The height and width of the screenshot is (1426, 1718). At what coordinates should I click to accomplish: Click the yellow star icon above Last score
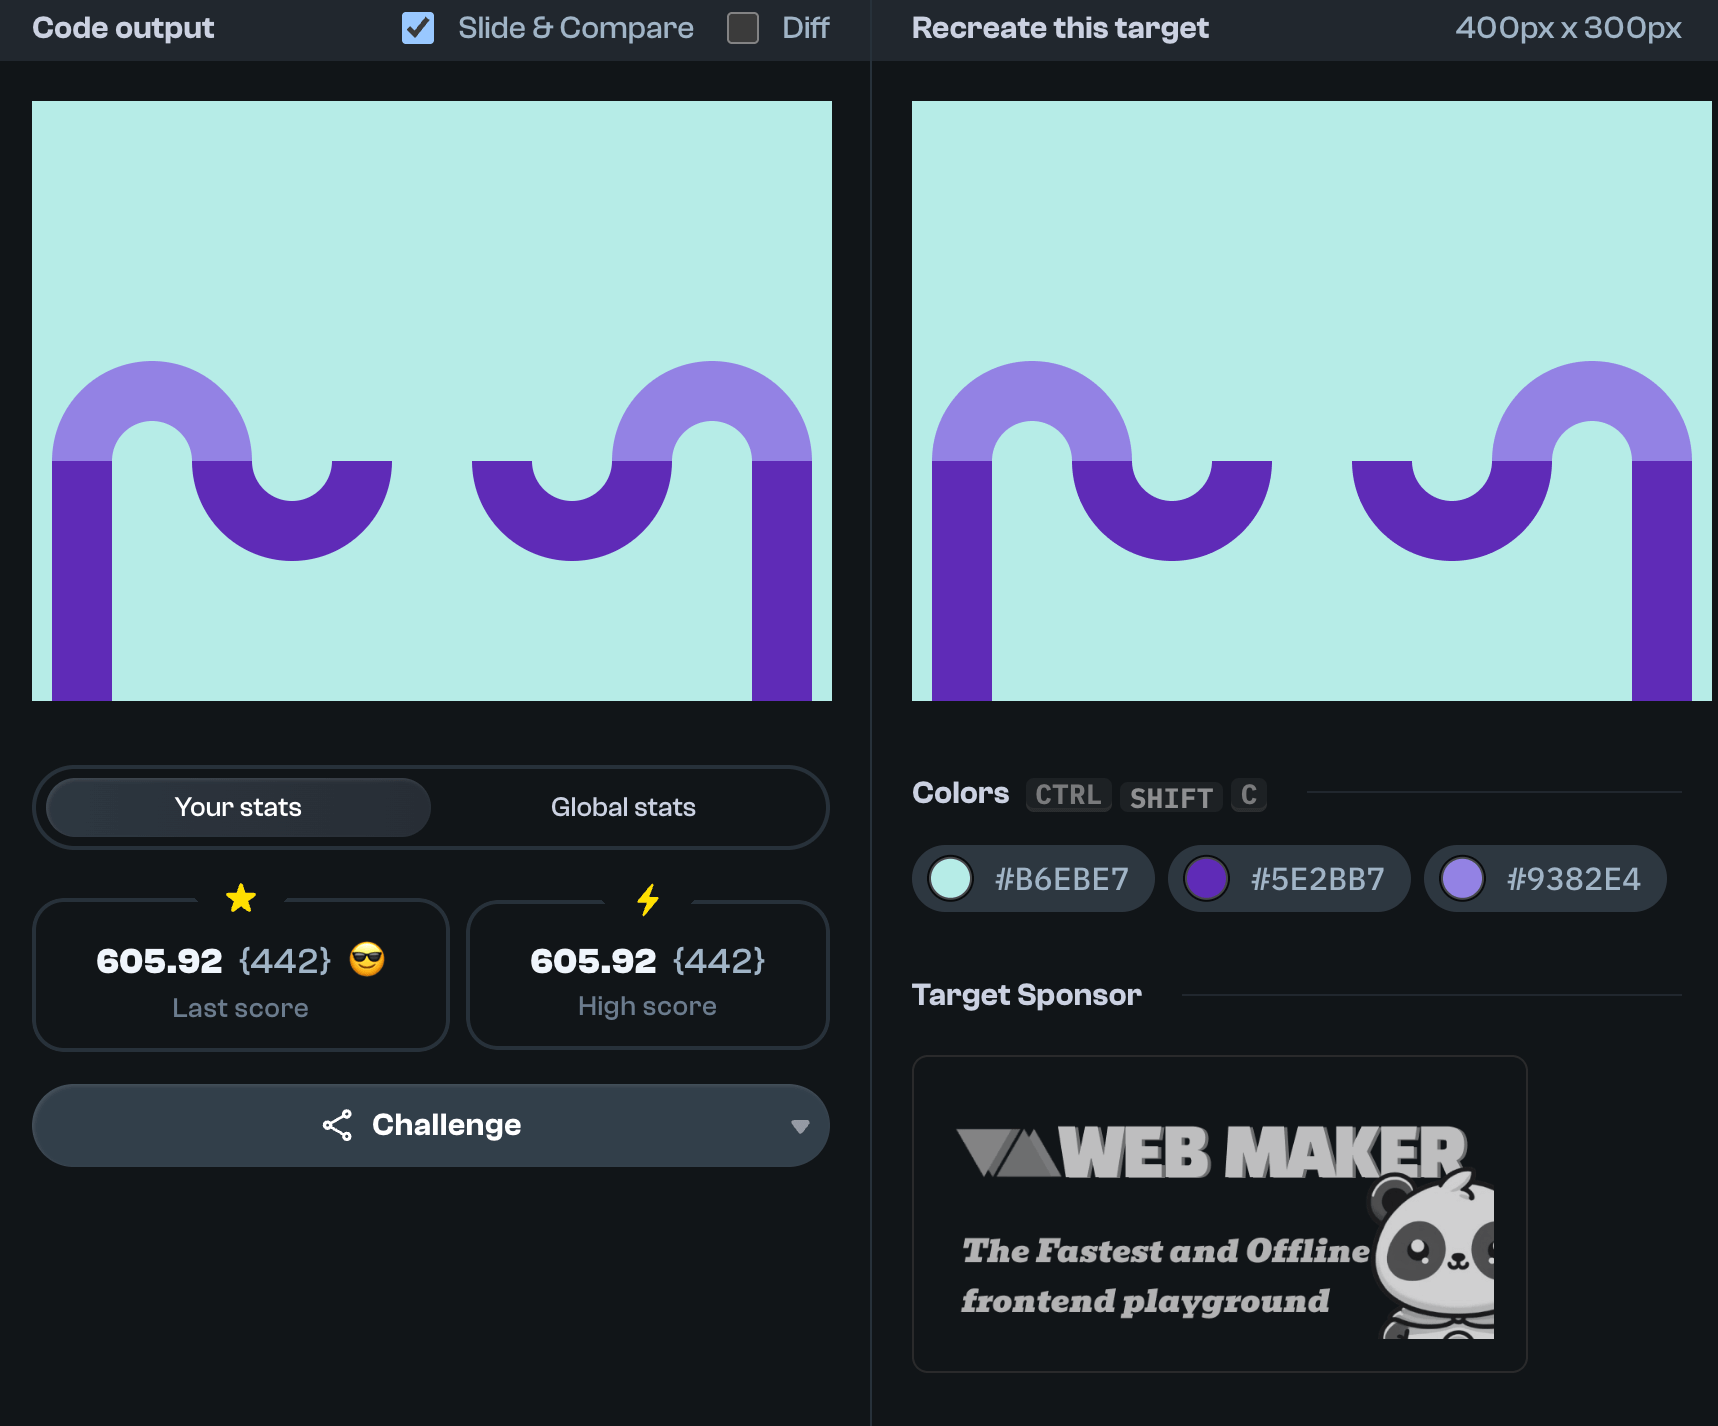coord(241,898)
